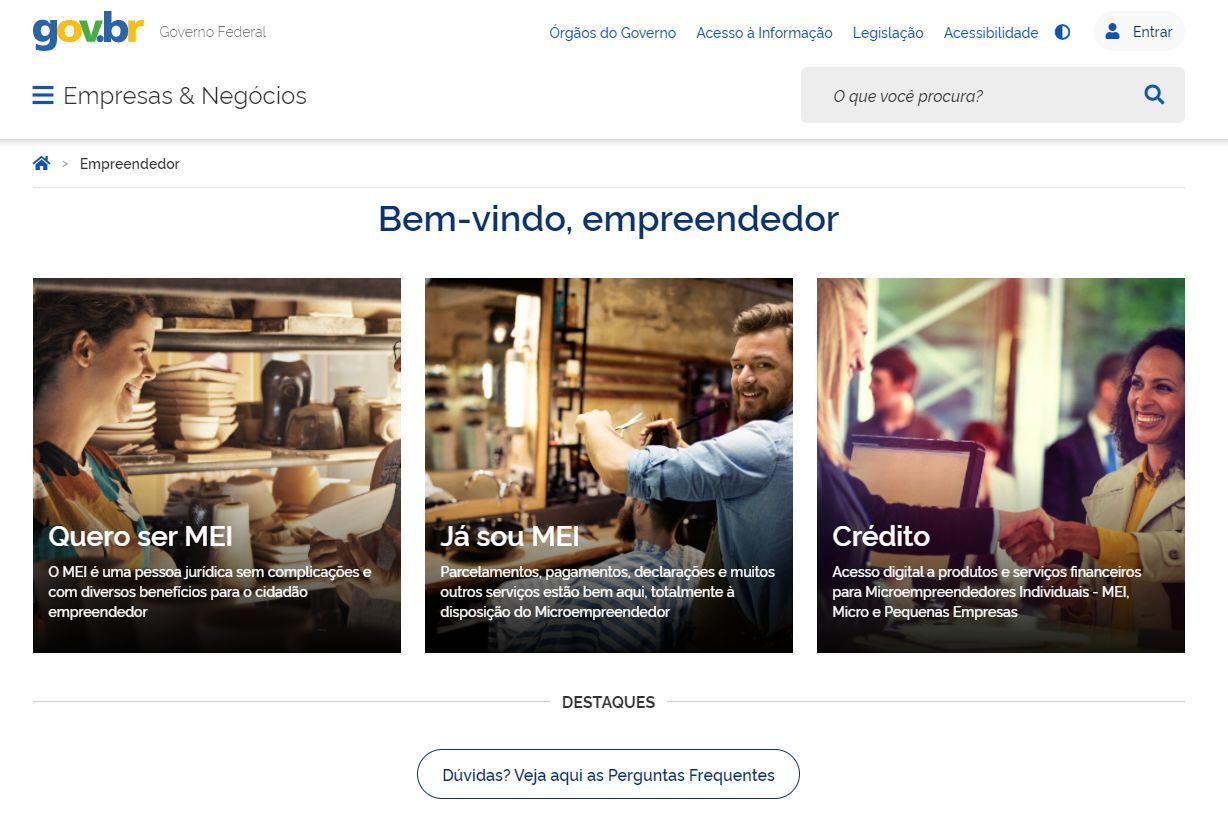
Task: Click the Quero ser MEI heading text
Action: (x=140, y=536)
